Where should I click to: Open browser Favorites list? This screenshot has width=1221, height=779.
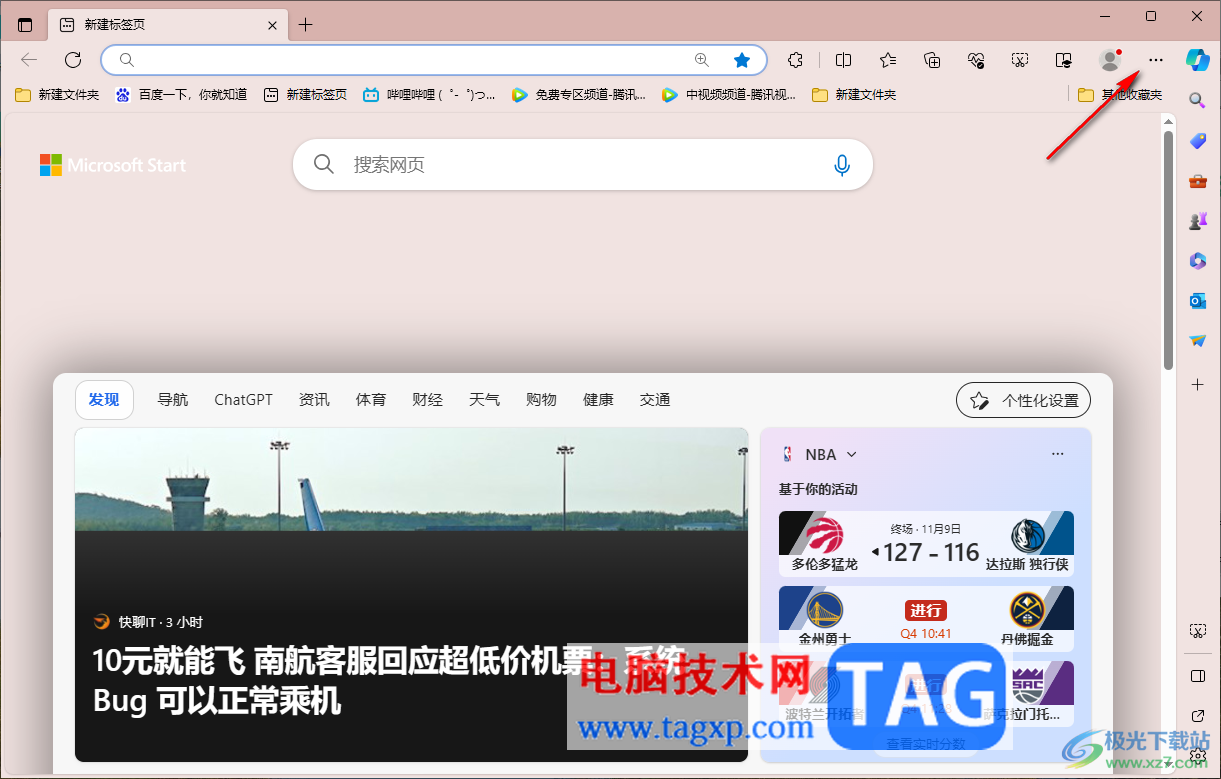pos(887,60)
